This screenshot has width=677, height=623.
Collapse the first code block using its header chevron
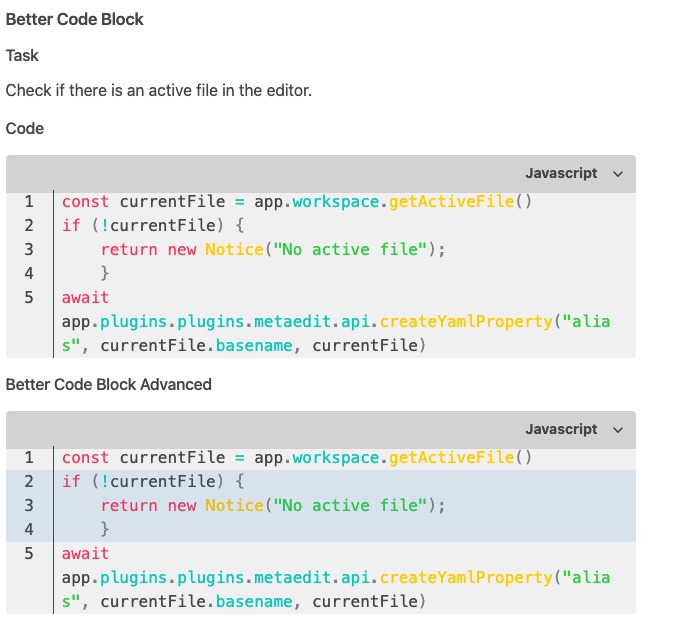617,174
